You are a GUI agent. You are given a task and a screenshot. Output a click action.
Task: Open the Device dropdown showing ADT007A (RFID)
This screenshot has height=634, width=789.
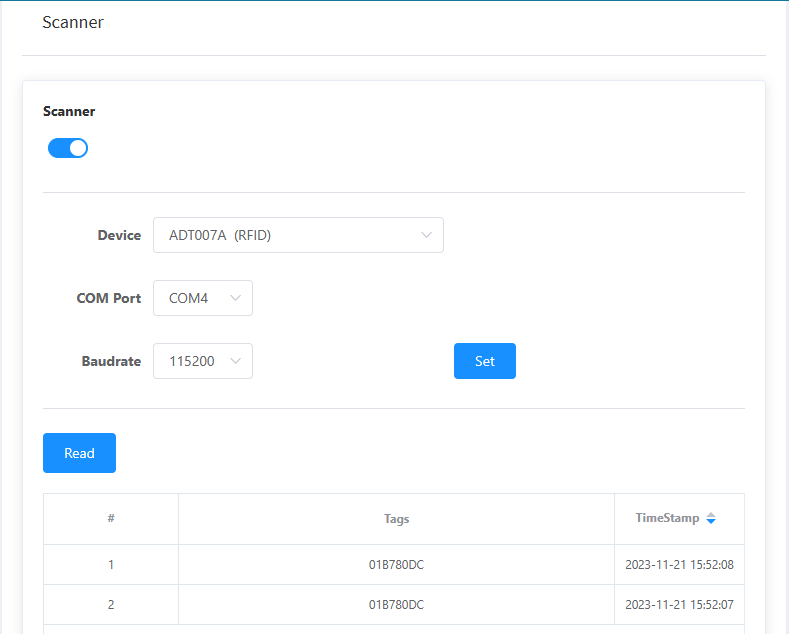(297, 235)
